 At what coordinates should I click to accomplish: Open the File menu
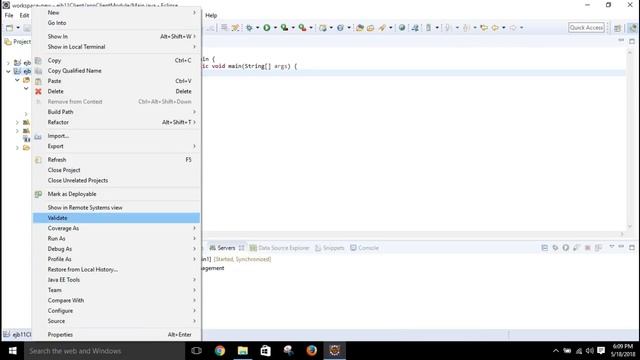click(x=9, y=16)
